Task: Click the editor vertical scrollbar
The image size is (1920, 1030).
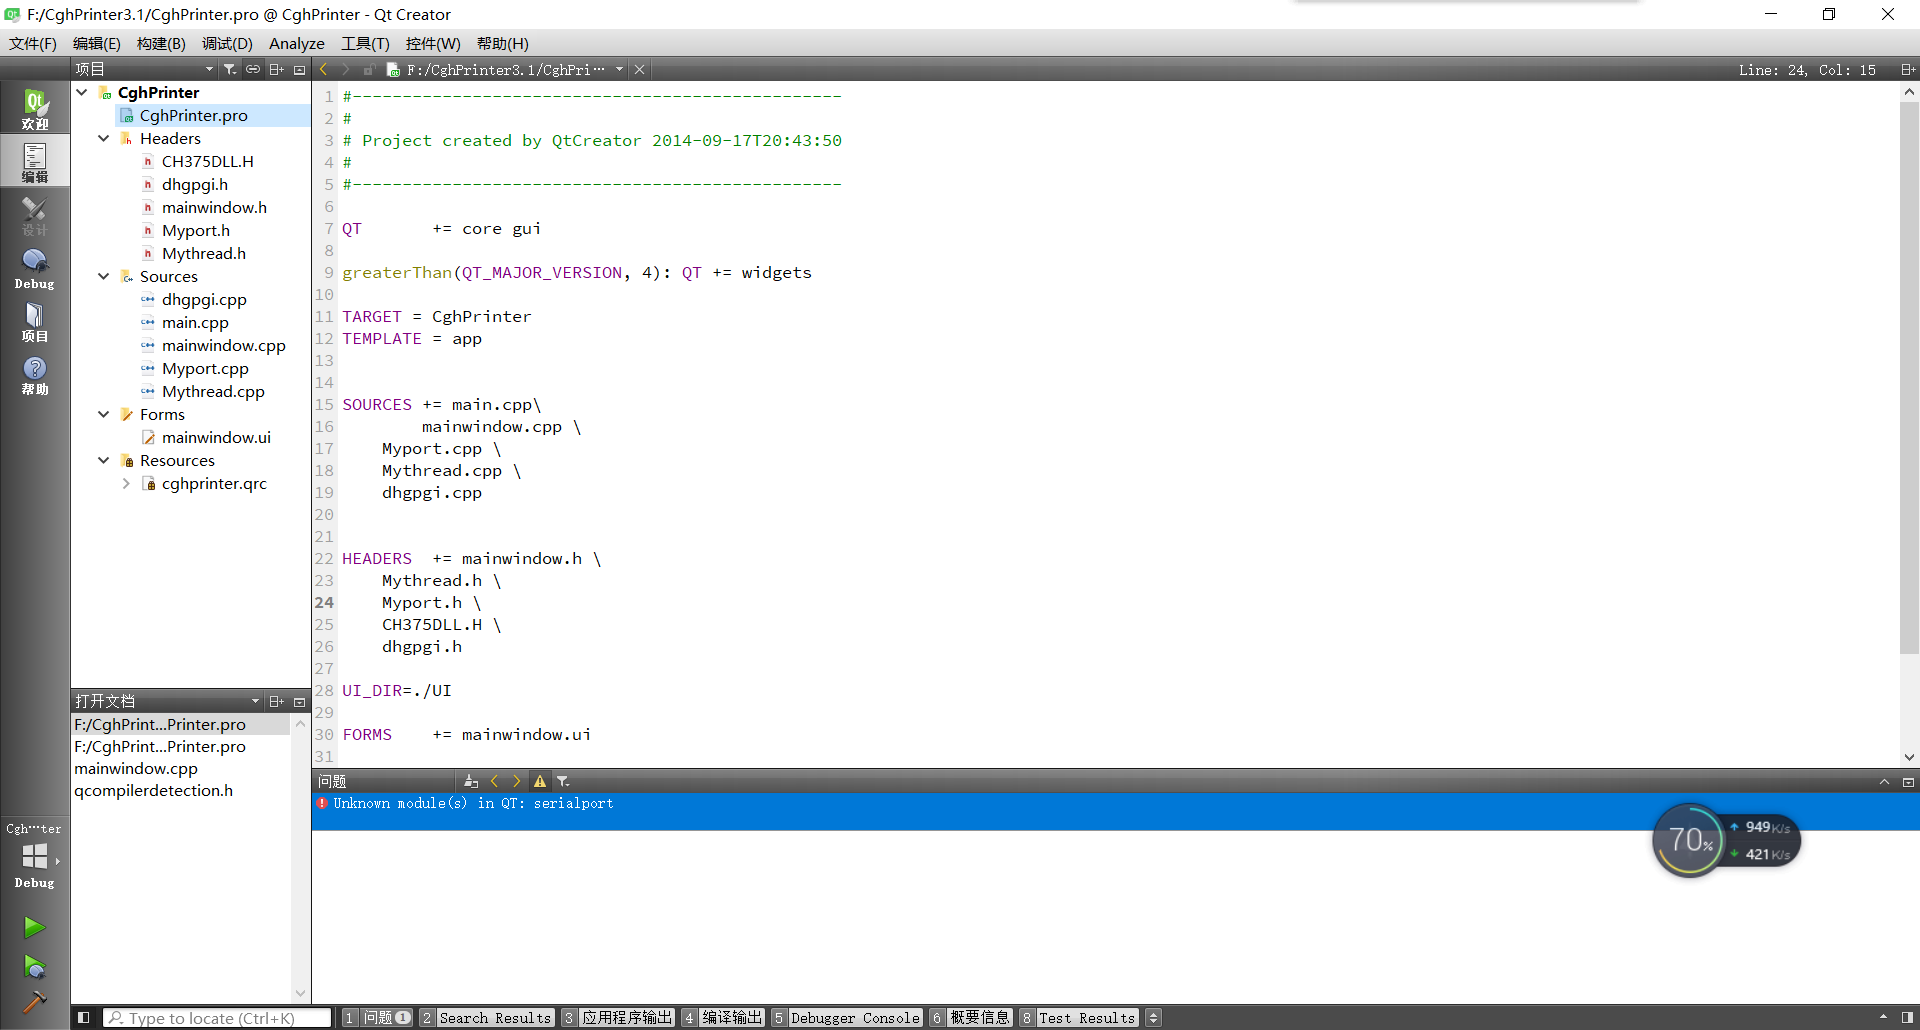Action: coord(1909,376)
